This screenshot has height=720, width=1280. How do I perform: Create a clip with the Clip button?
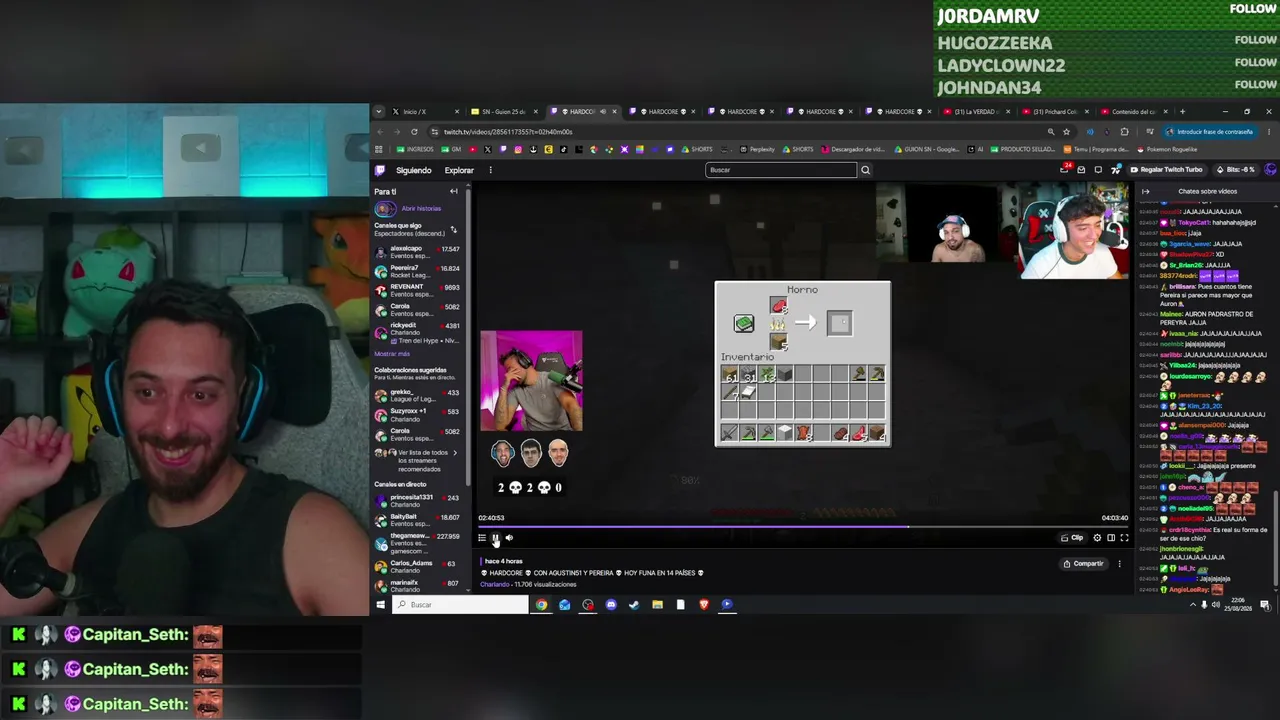pyautogui.click(x=1072, y=538)
